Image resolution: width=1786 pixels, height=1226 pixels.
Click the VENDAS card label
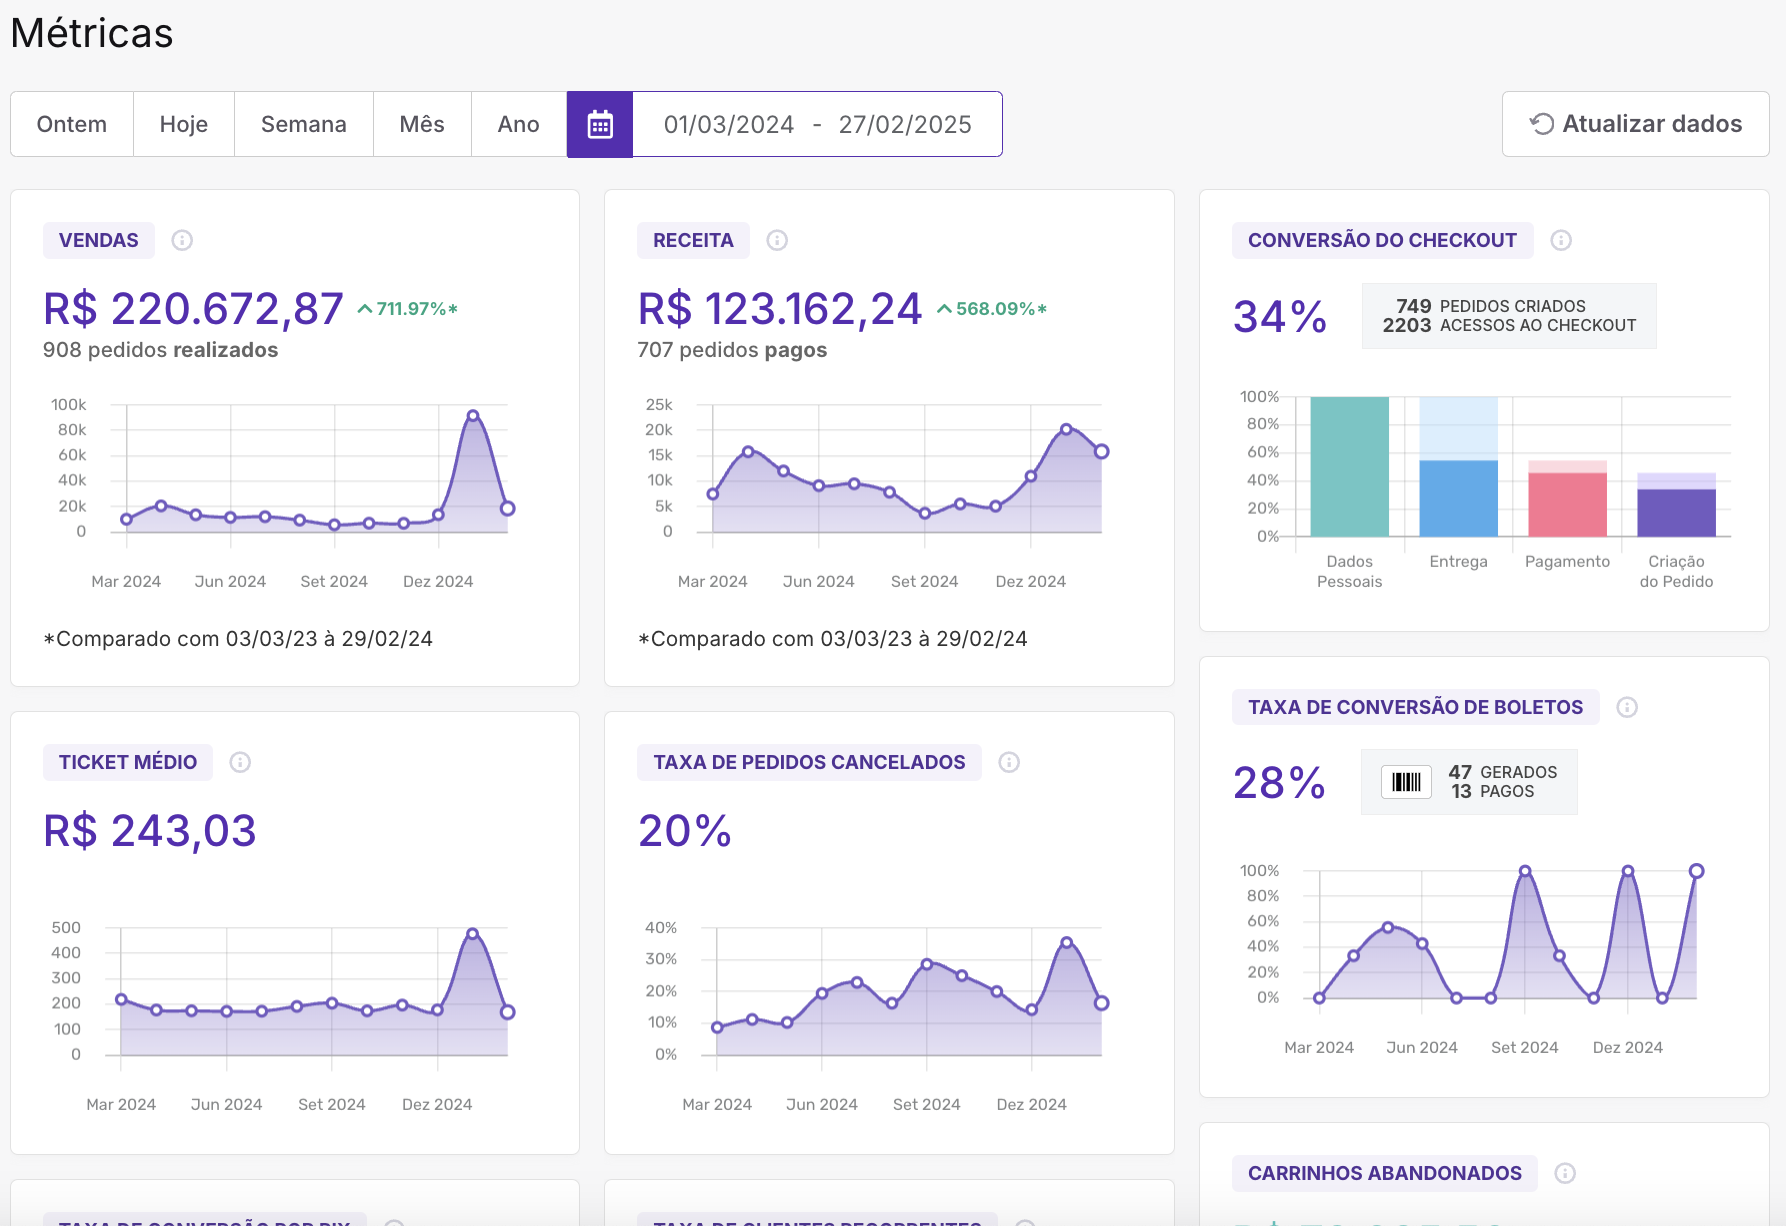[99, 240]
